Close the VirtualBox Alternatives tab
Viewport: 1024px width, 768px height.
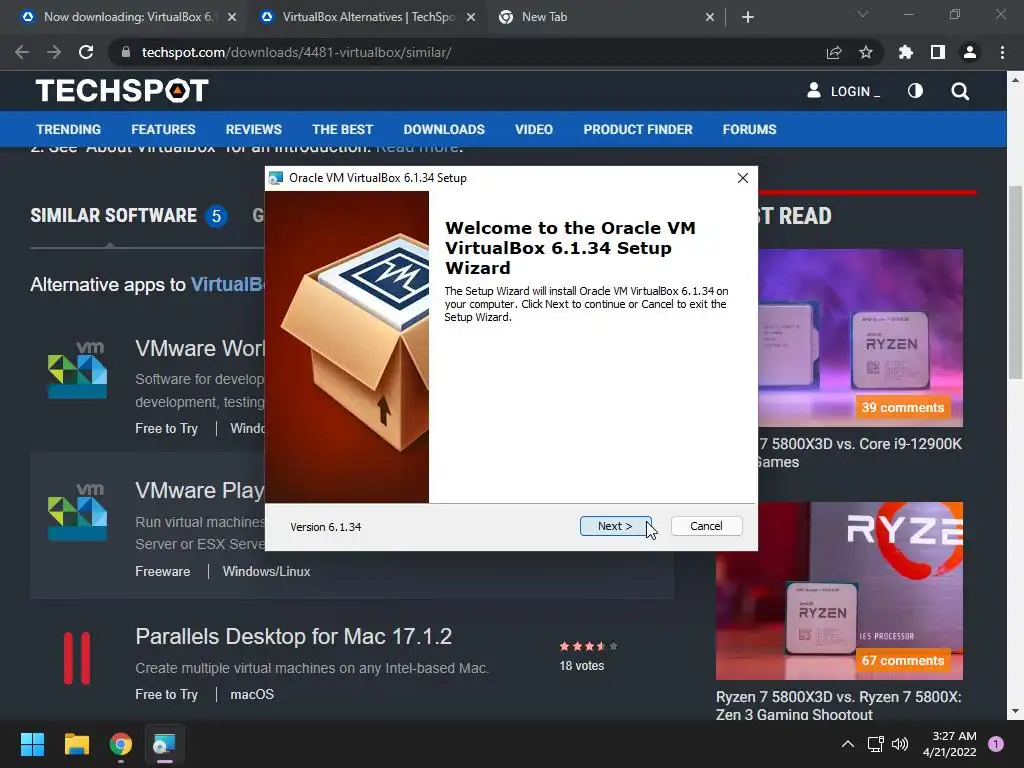(x=471, y=17)
